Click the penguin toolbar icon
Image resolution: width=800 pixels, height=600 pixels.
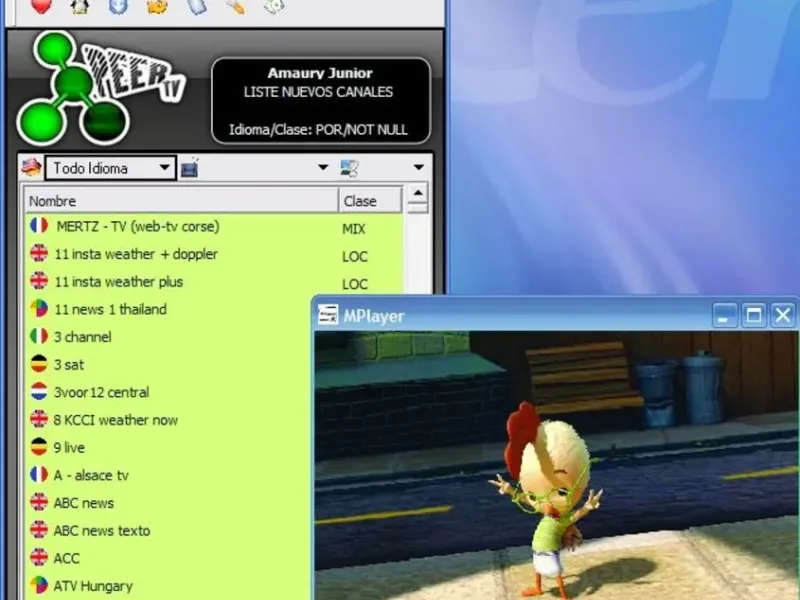point(80,6)
